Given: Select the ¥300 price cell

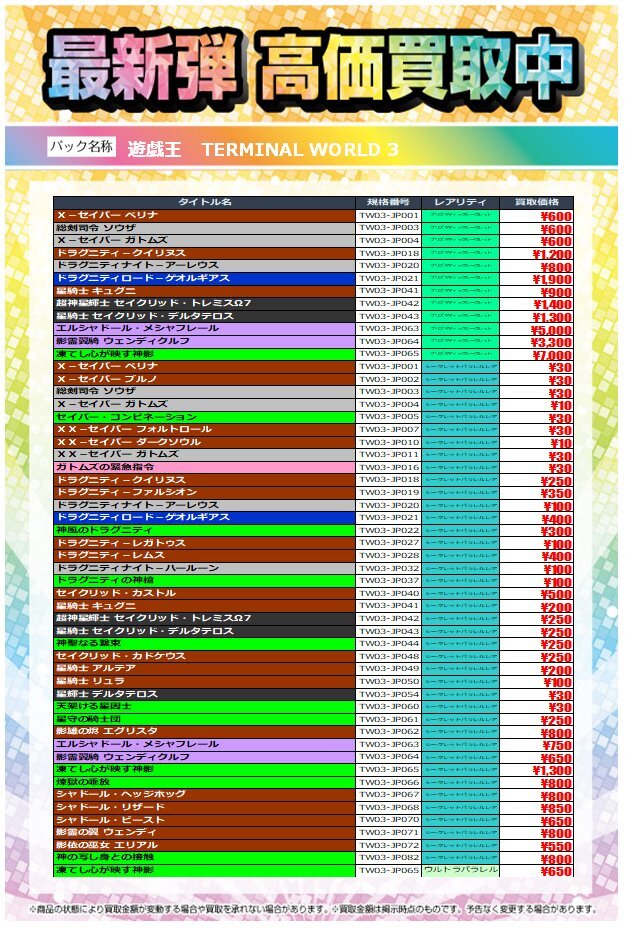Looking at the screenshot, I should click(537, 531).
